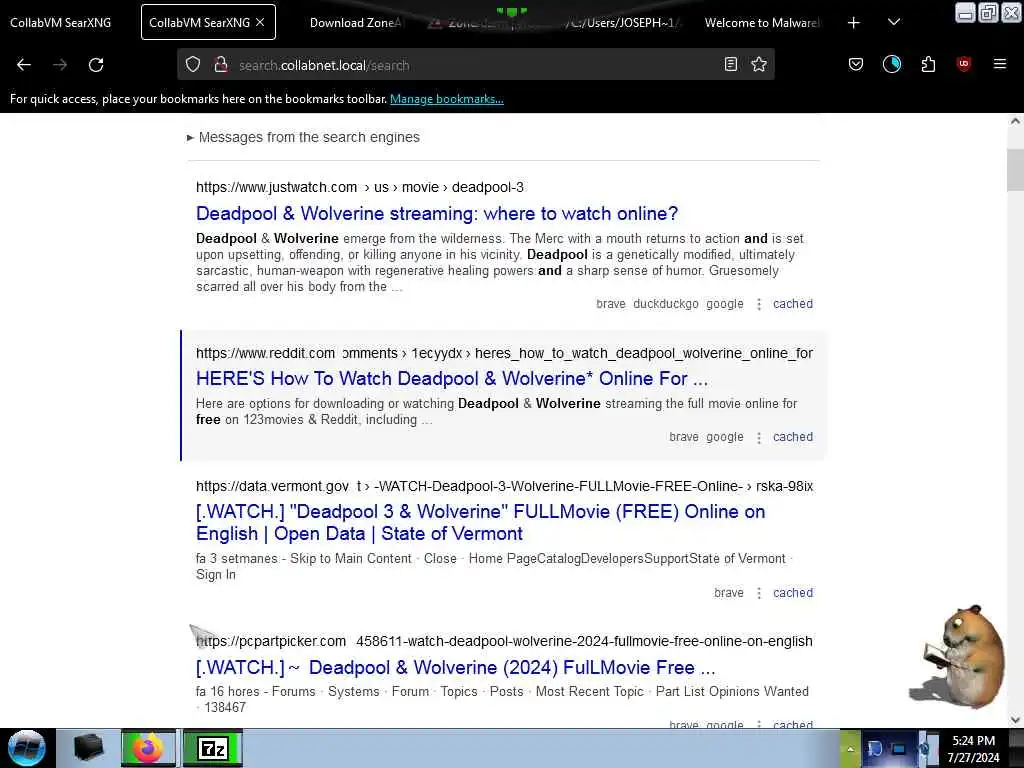Image resolution: width=1024 pixels, height=768 pixels.
Task: Show hidden system tray icons
Action: tap(850, 748)
